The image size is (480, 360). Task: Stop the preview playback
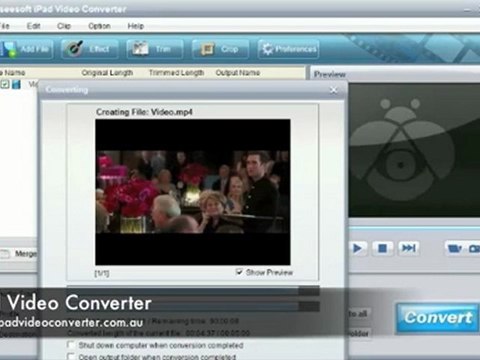click(382, 248)
